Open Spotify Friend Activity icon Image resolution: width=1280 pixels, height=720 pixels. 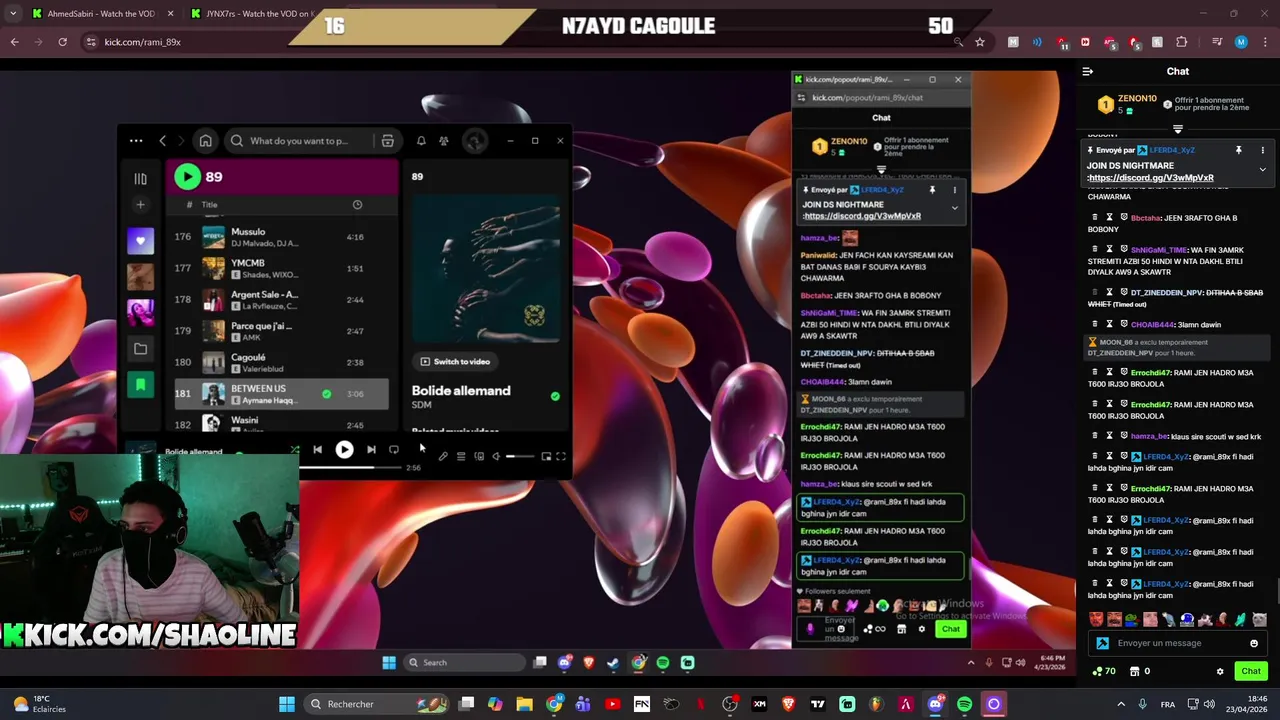pyautogui.click(x=444, y=141)
